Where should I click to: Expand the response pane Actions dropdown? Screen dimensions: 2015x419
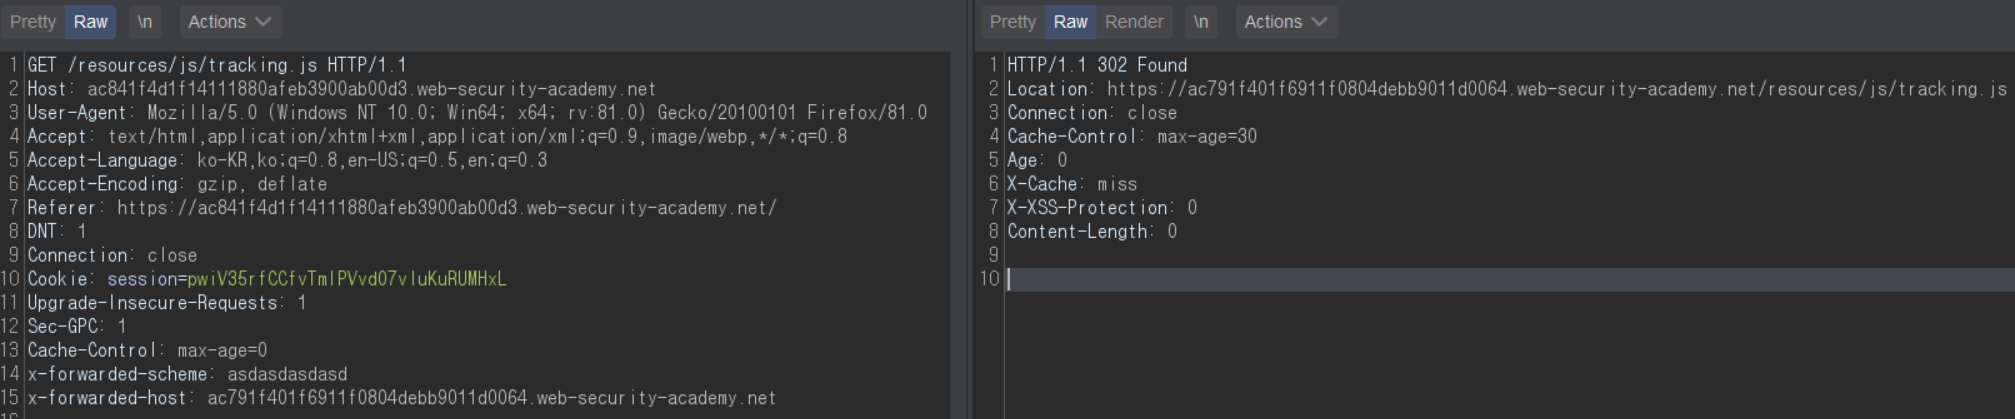[1285, 22]
